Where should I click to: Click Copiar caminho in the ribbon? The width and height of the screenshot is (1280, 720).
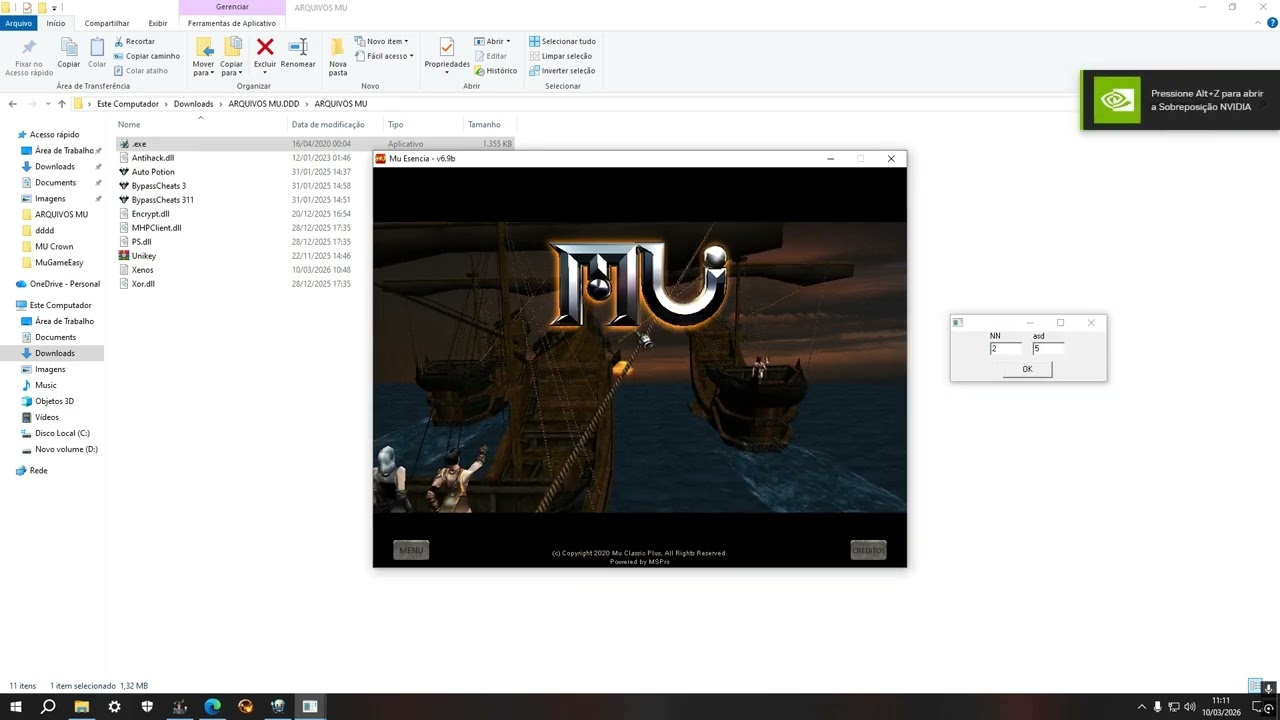(146, 56)
